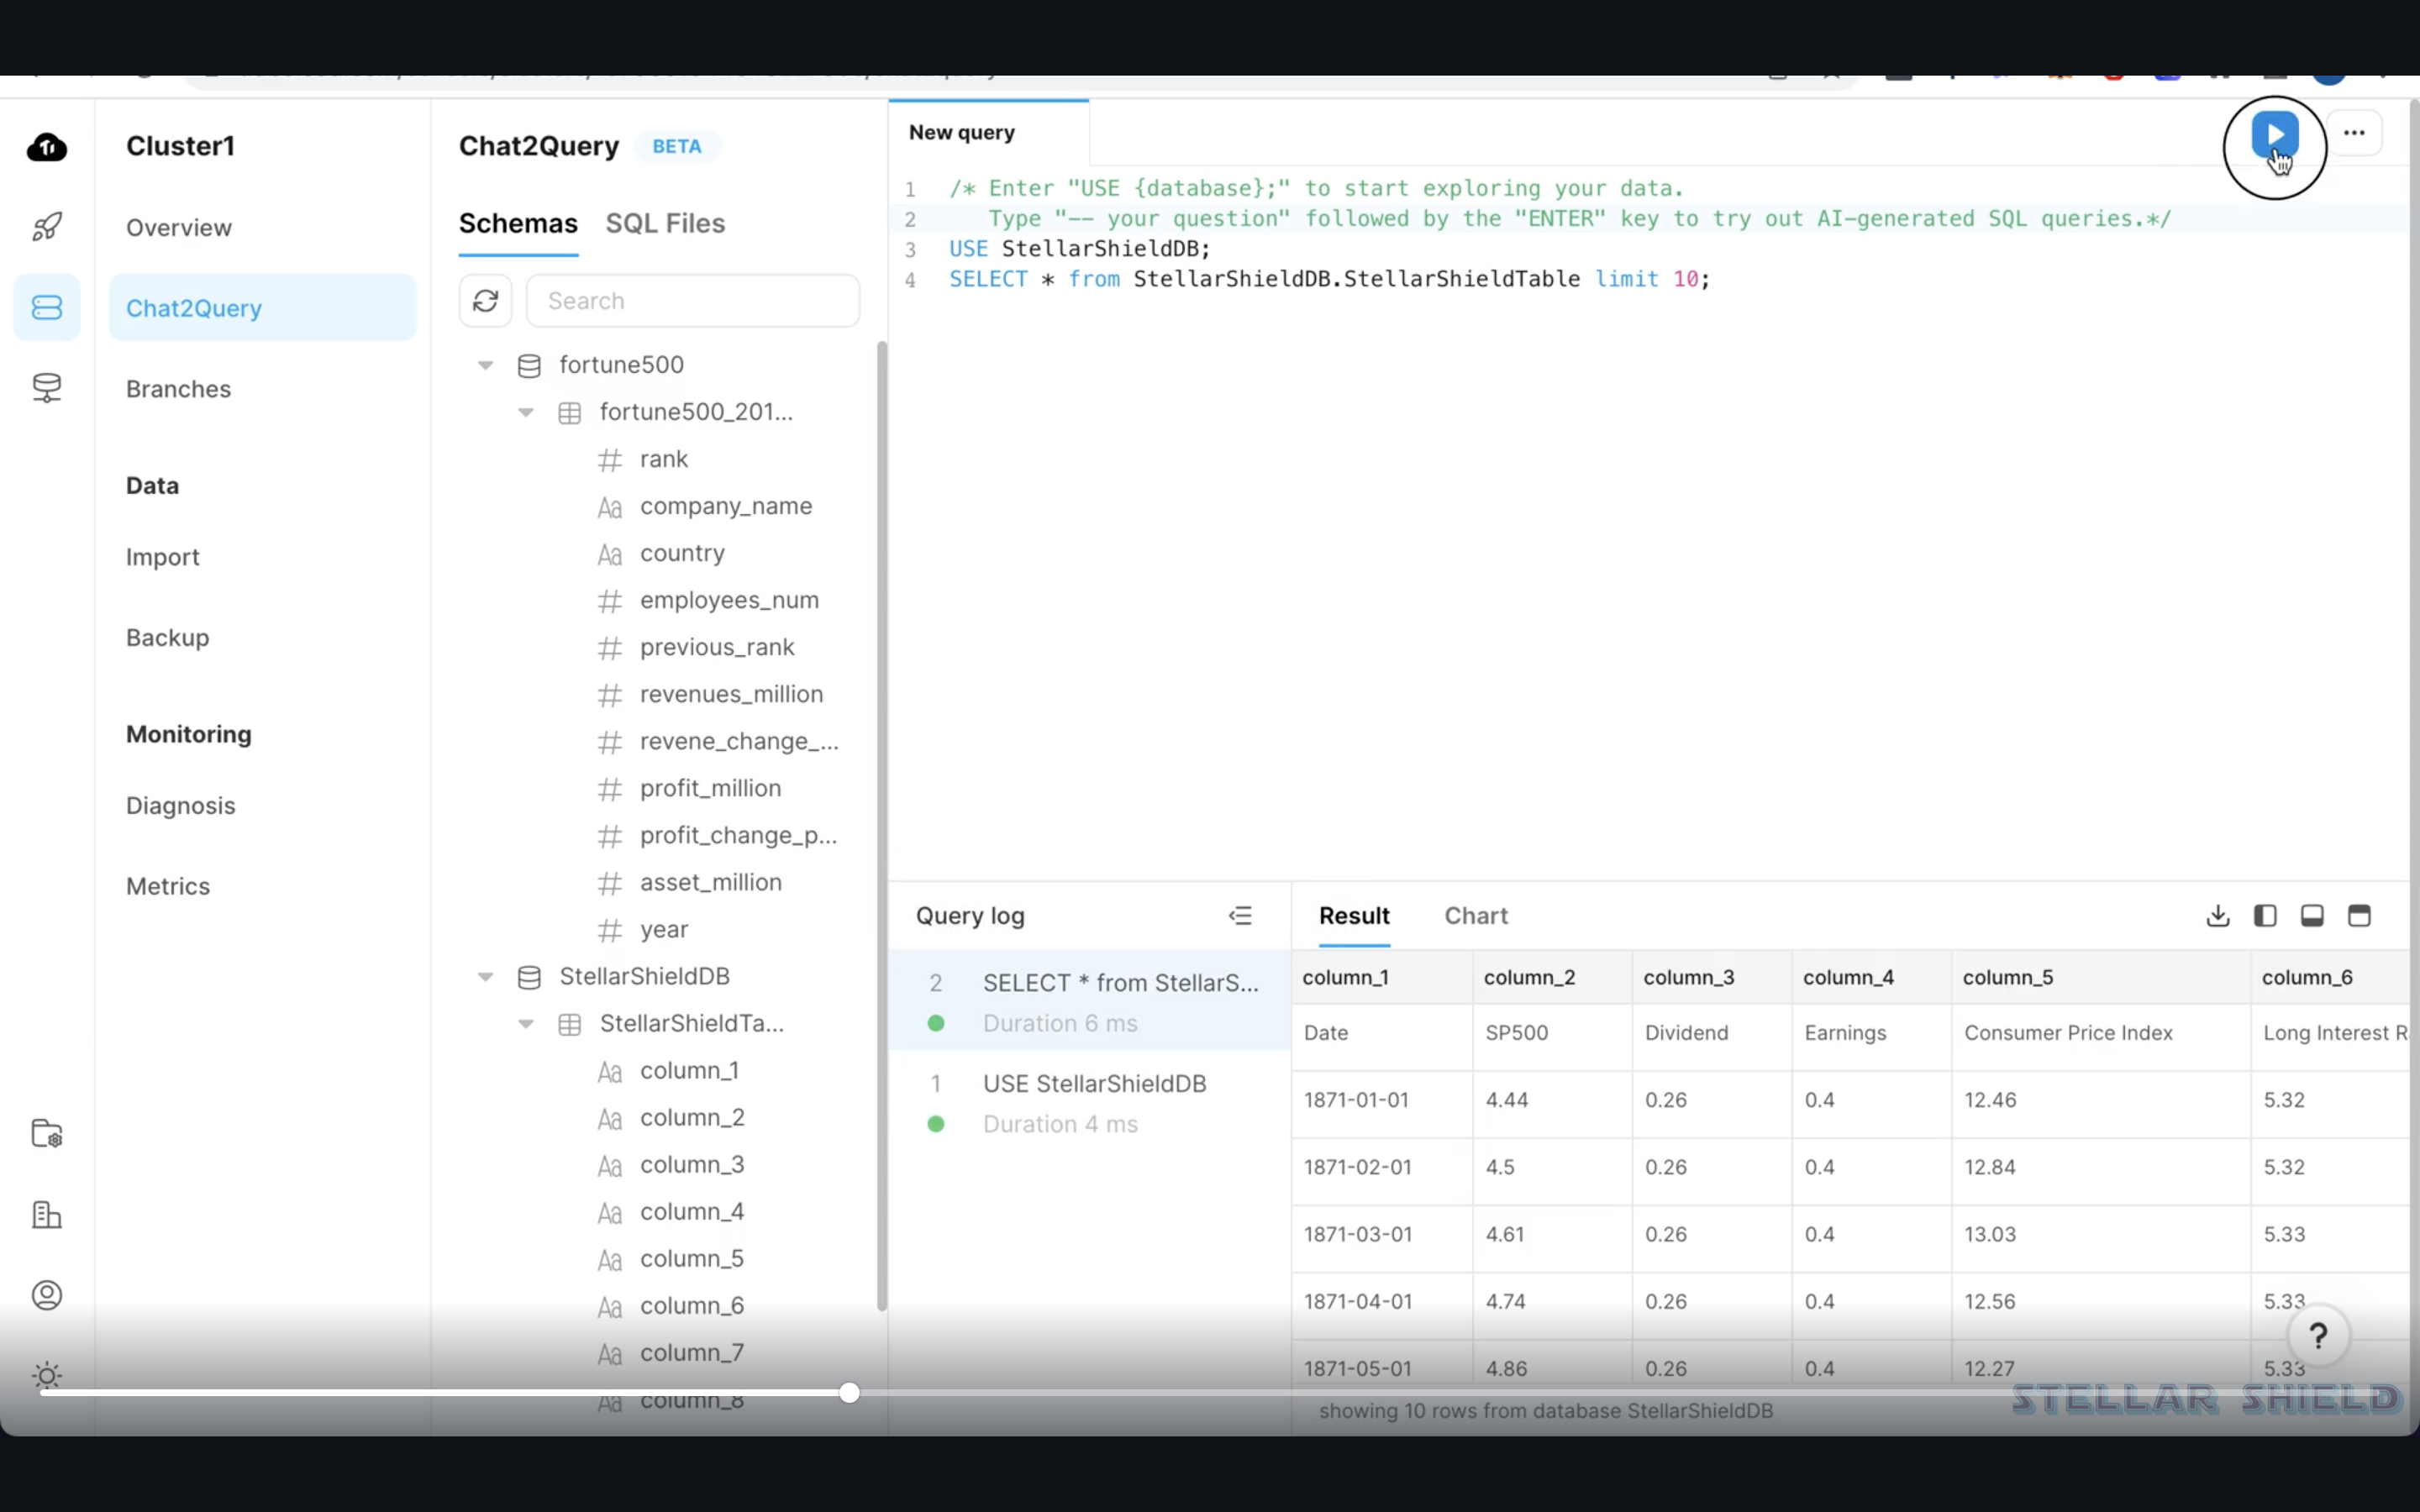Open the Import data page
This screenshot has width=2420, height=1512.
click(162, 557)
